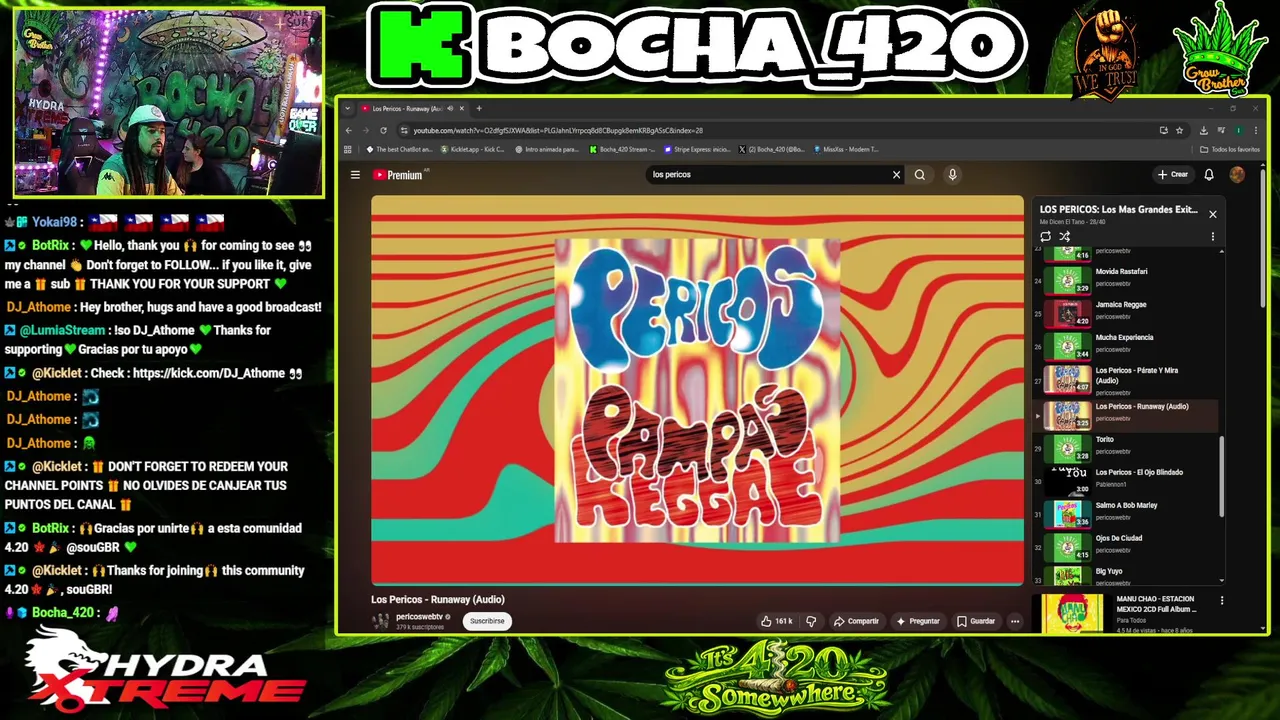Go to the YouTube Premium home logo

coord(398,175)
